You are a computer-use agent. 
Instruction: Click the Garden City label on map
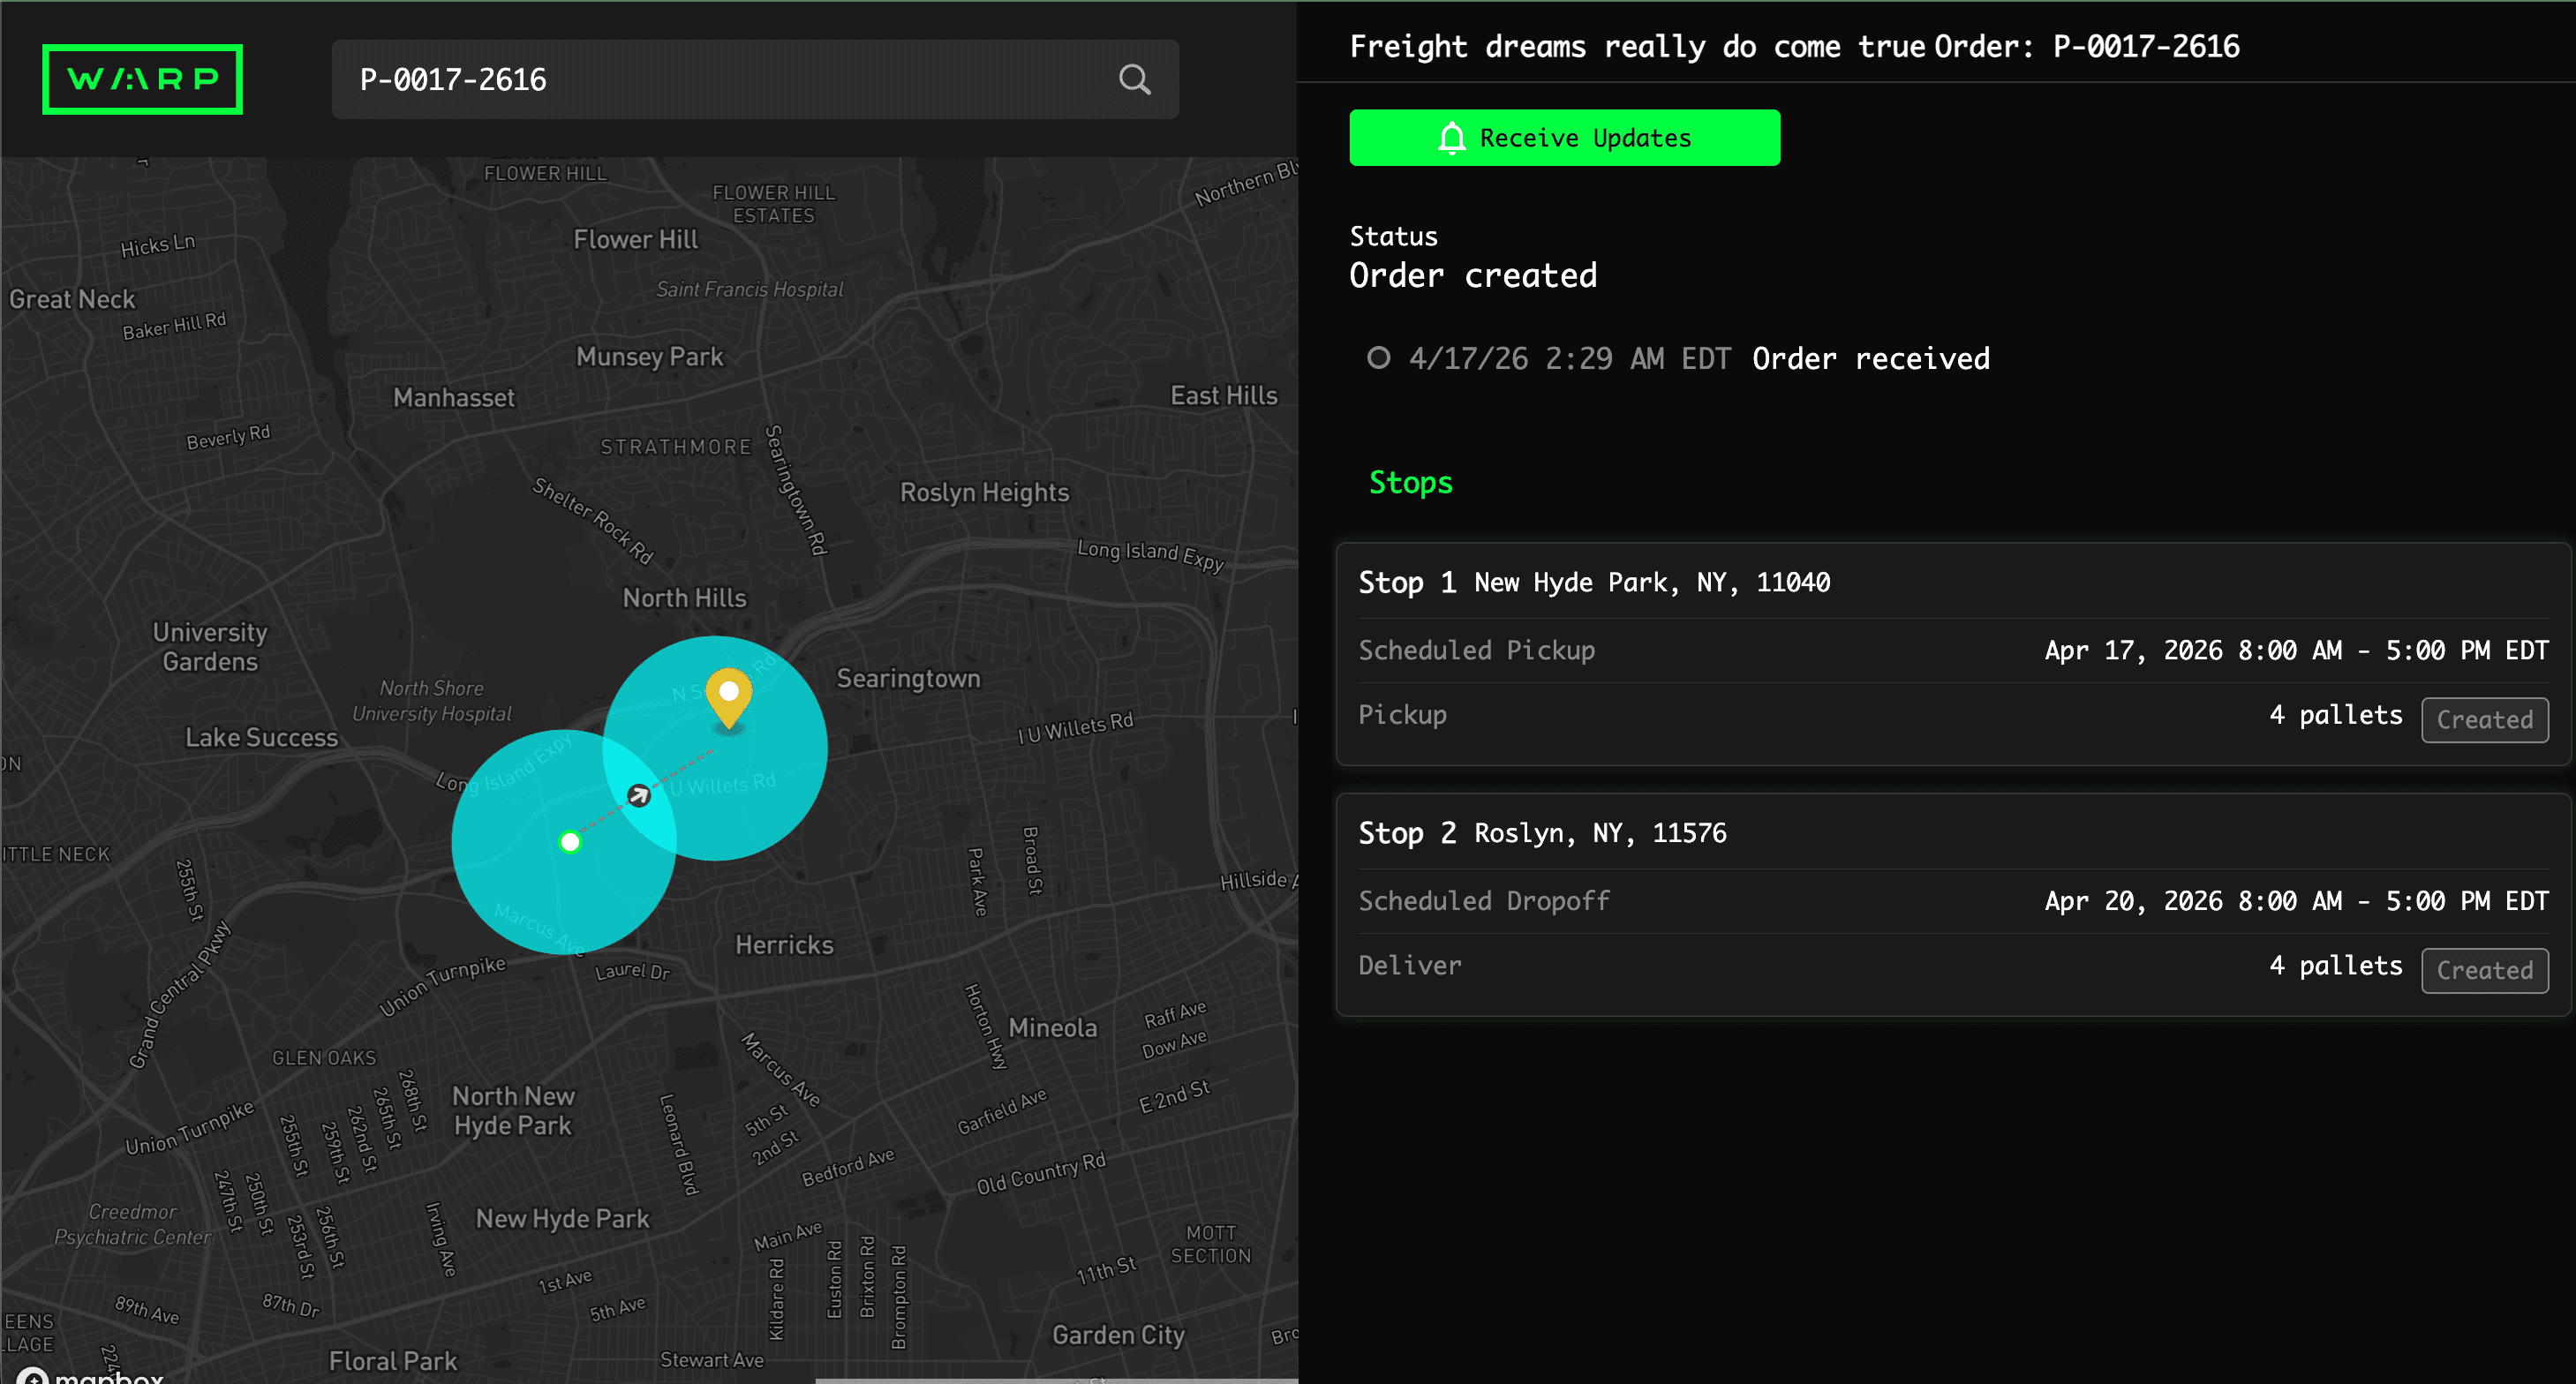(x=1118, y=1335)
